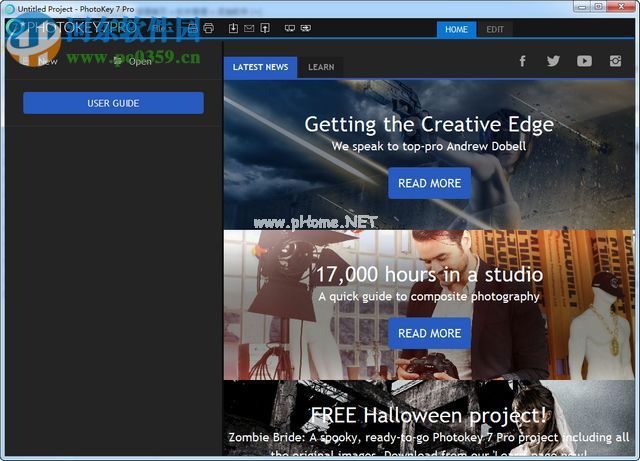Click the 'FREE Halloween project!' headline

[428, 416]
